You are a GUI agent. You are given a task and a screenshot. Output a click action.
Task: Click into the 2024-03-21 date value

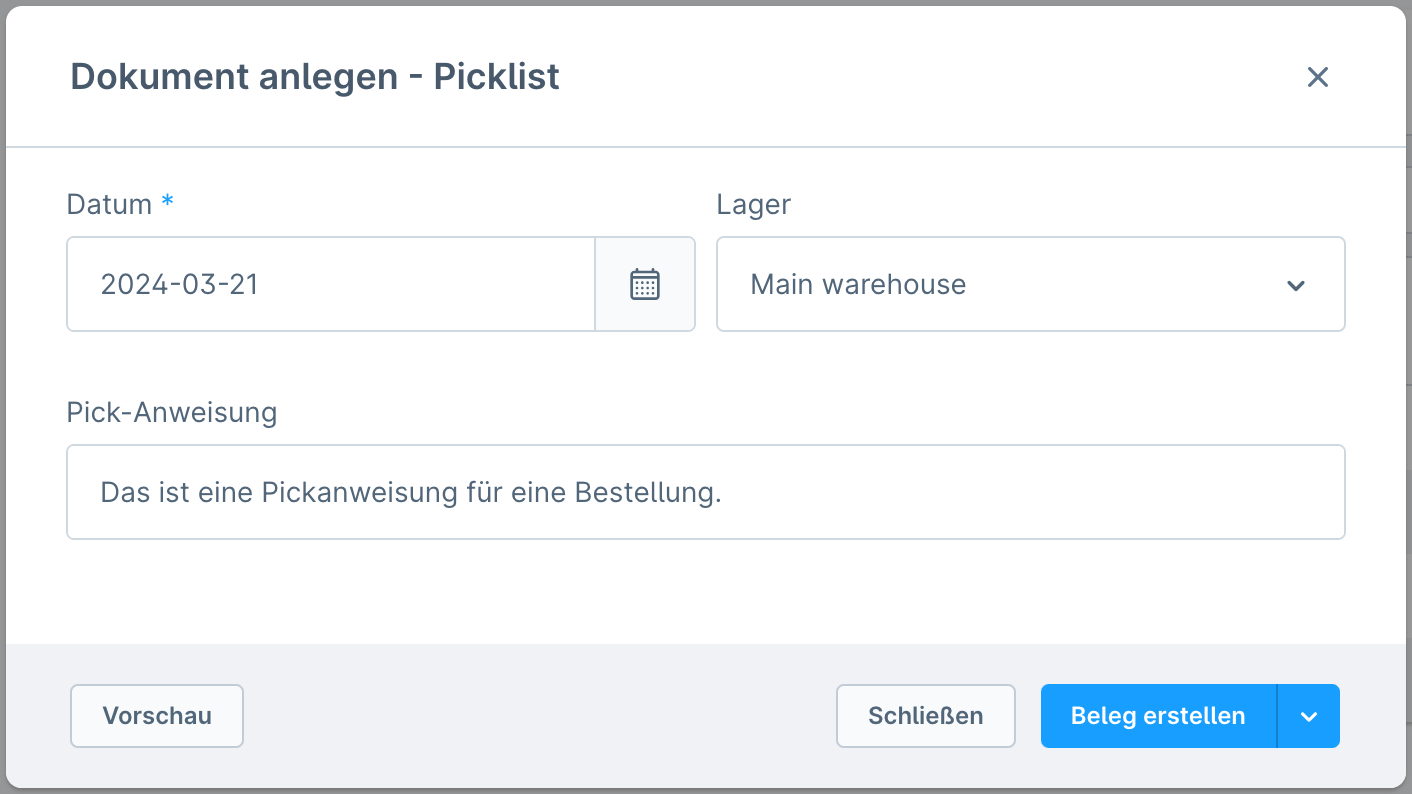pos(178,284)
